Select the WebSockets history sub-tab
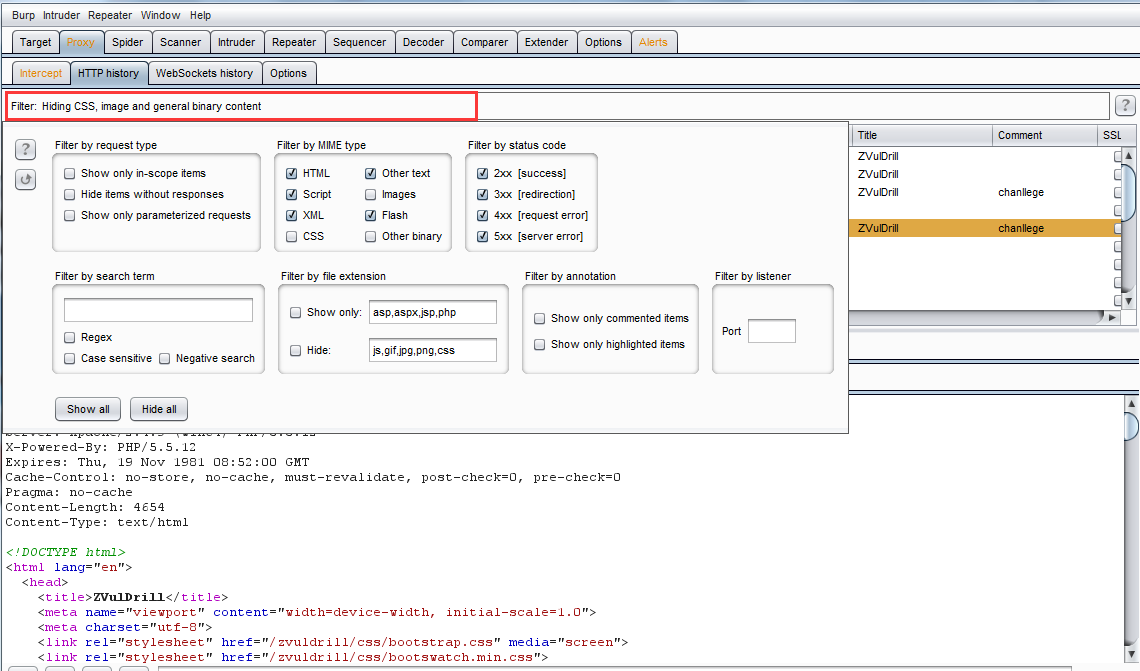This screenshot has height=671, width=1140. click(204, 73)
